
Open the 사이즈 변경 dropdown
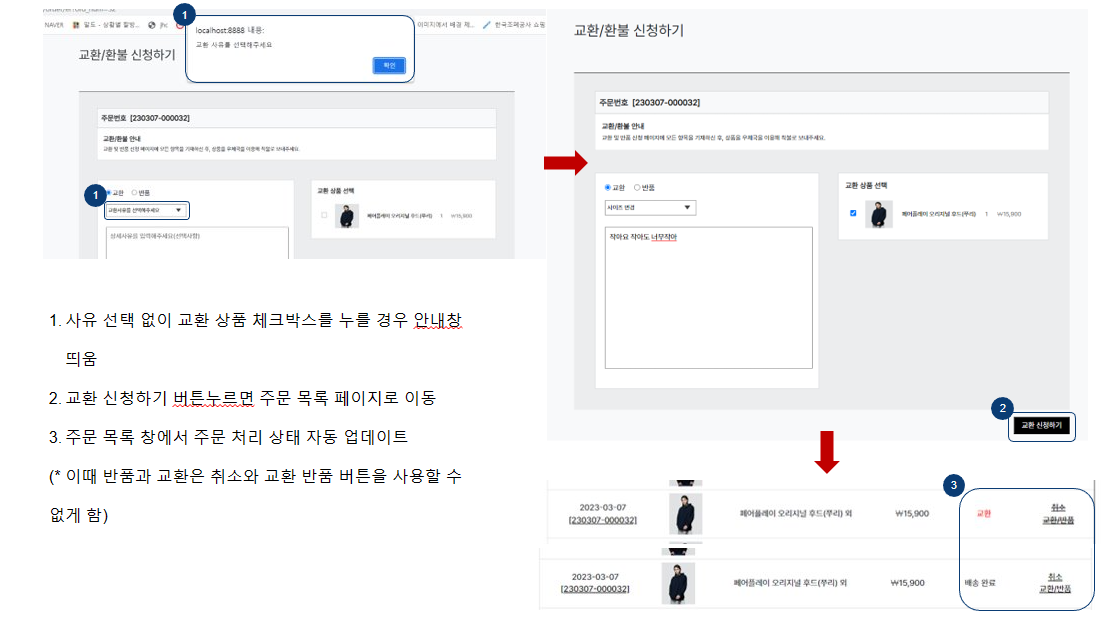tap(648, 206)
